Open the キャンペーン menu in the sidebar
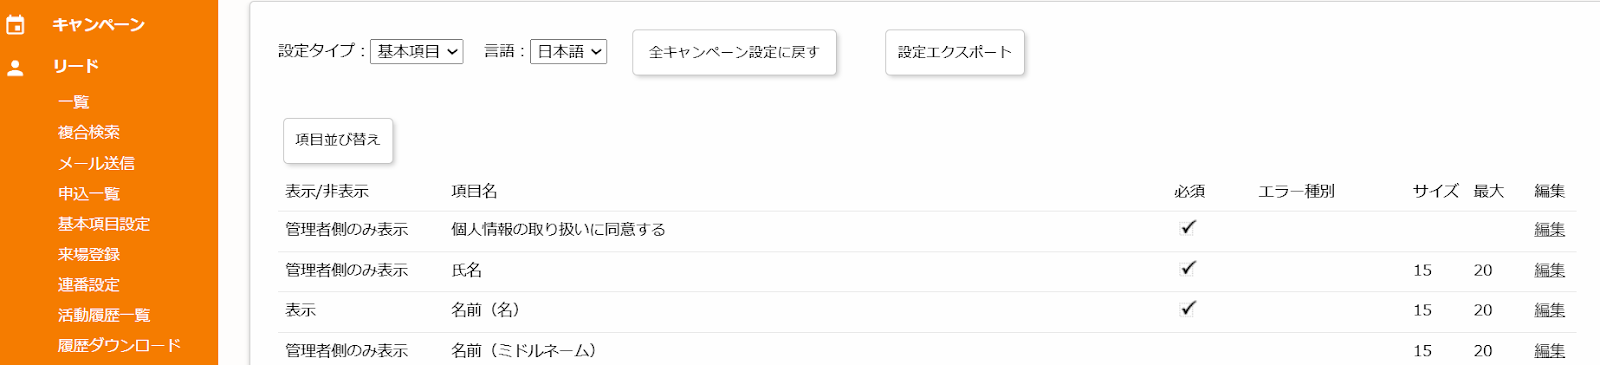This screenshot has height=365, width=1600. point(99,25)
